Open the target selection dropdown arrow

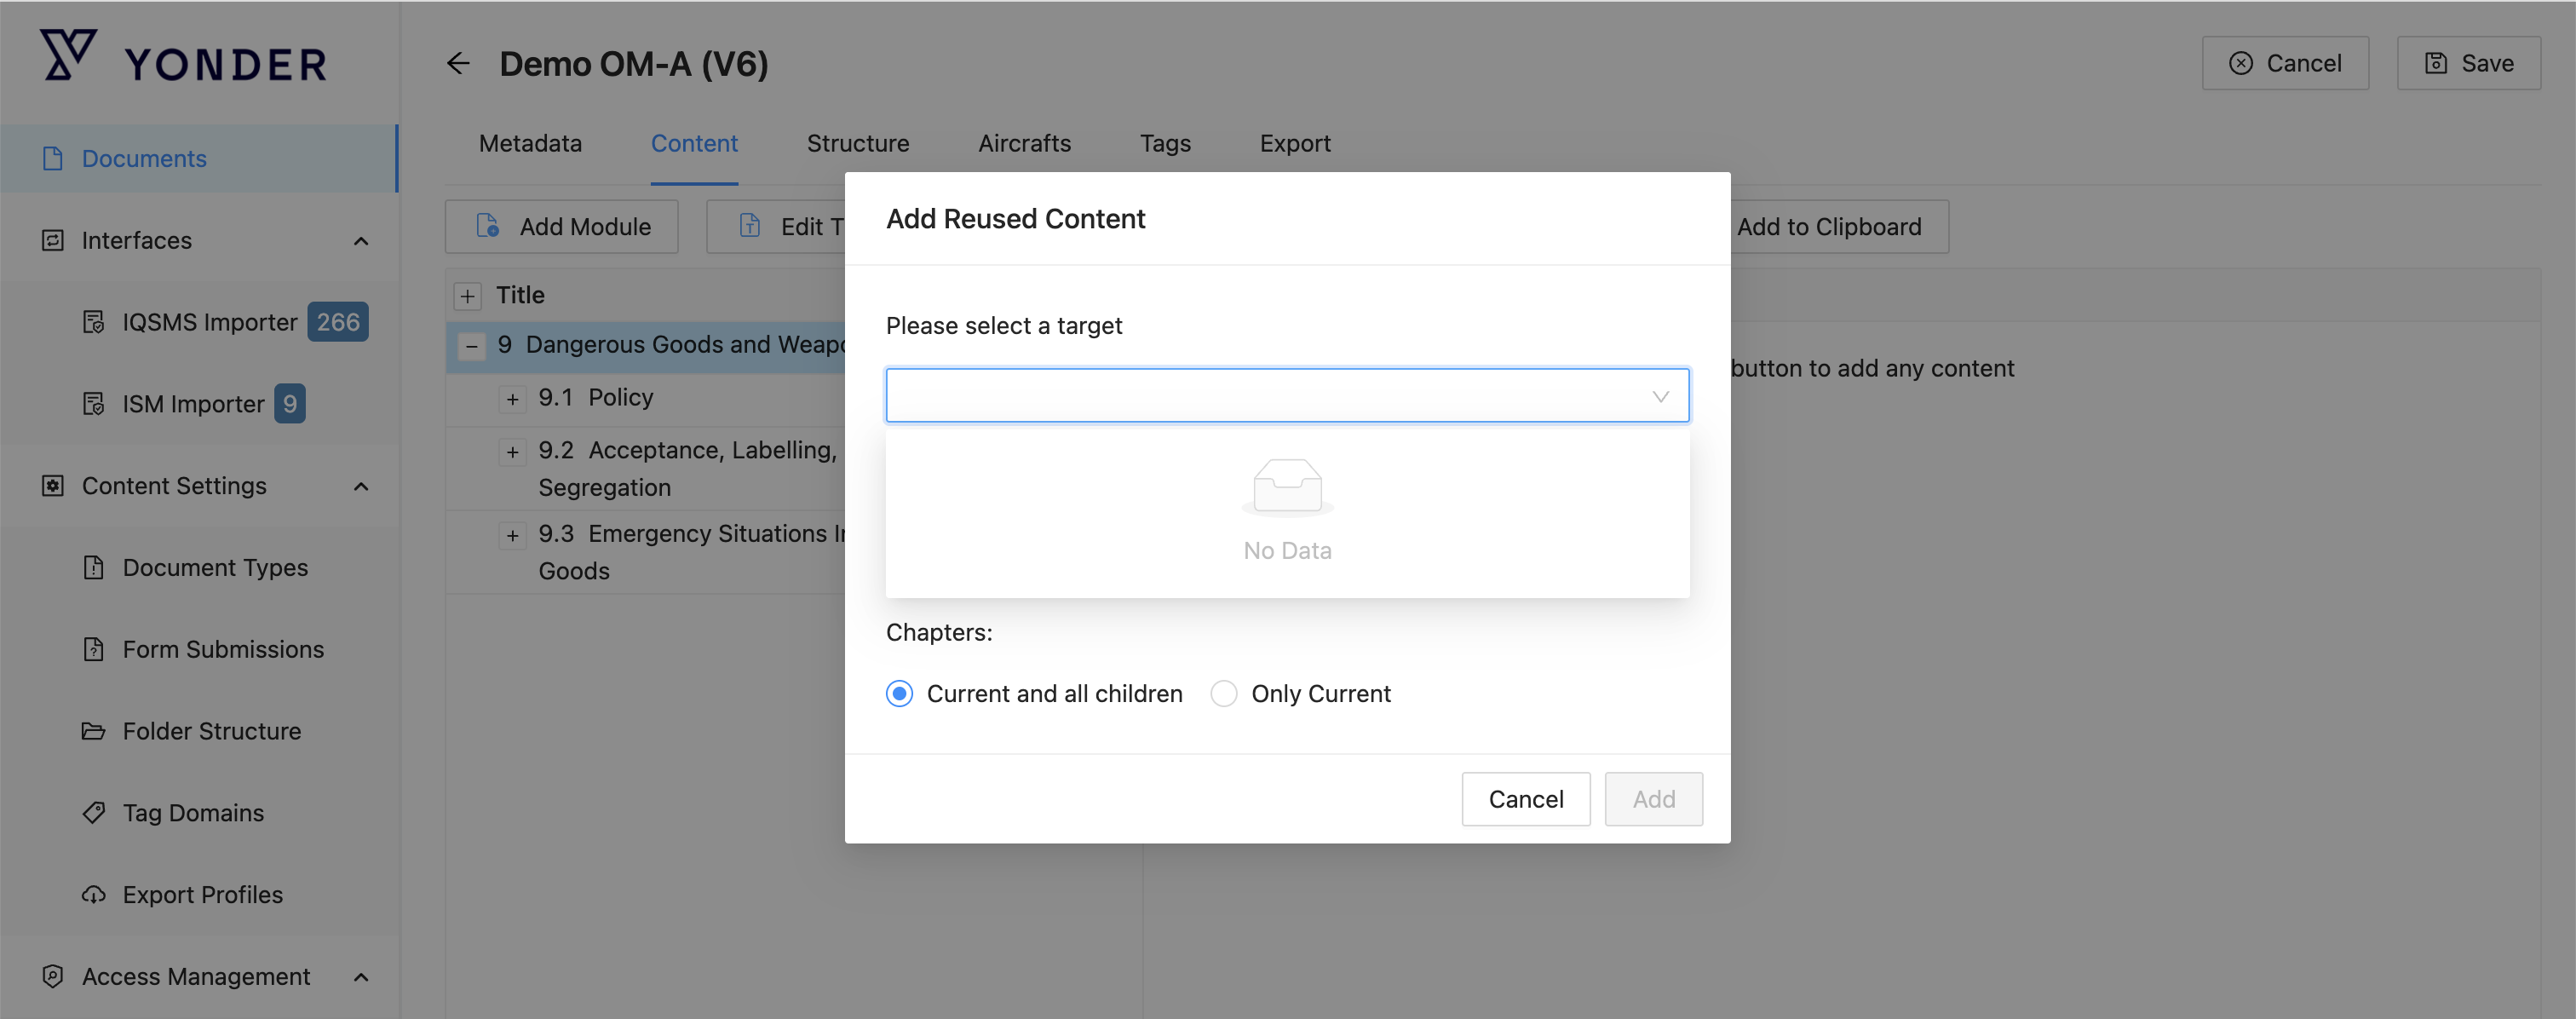tap(1660, 396)
